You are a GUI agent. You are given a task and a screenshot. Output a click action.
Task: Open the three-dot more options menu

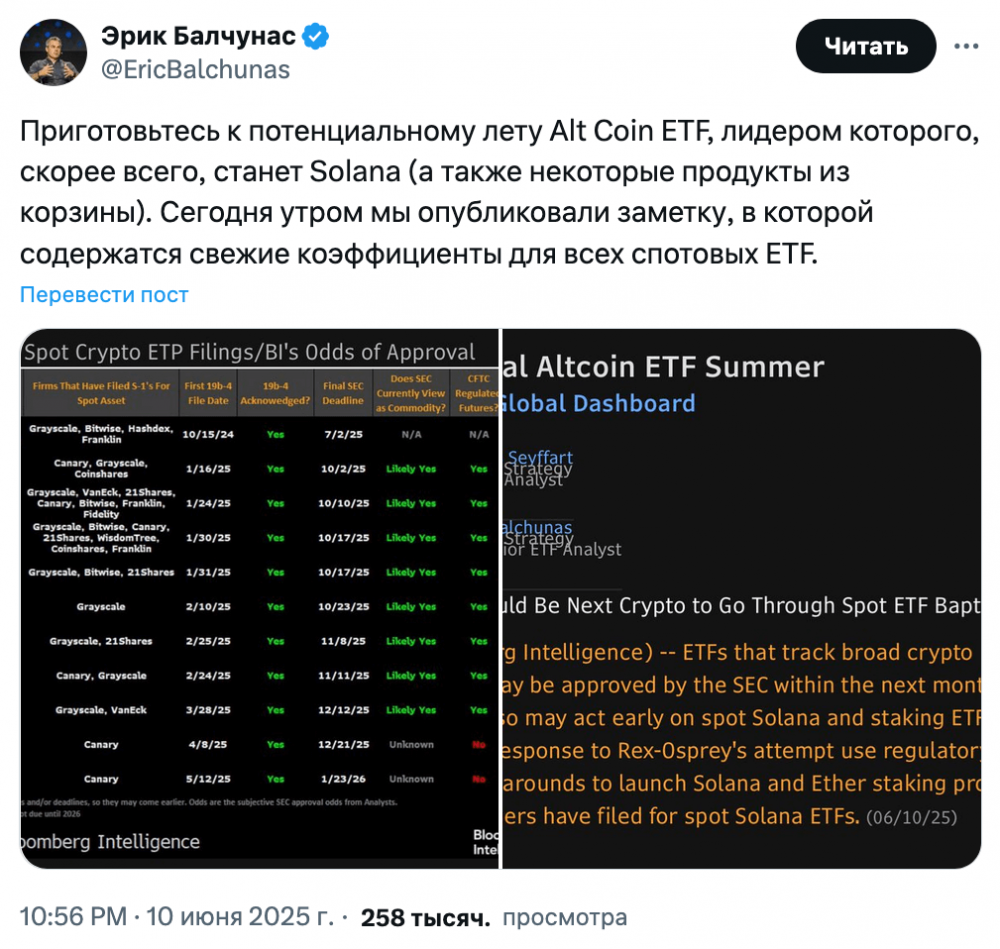[x=965, y=46]
